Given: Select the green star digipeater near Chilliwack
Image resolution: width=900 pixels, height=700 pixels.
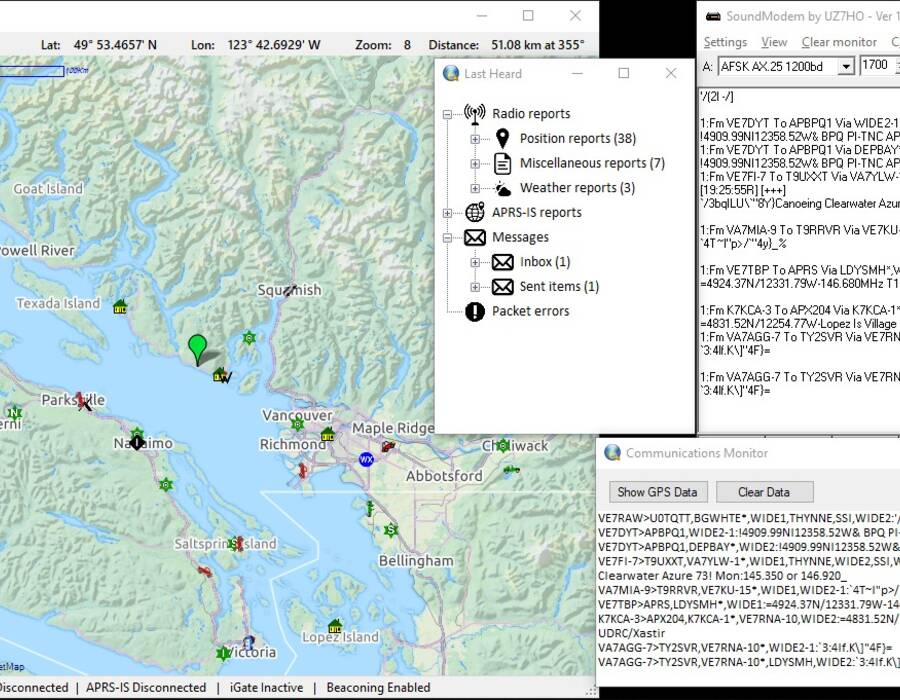Looking at the screenshot, I should pos(503,445).
